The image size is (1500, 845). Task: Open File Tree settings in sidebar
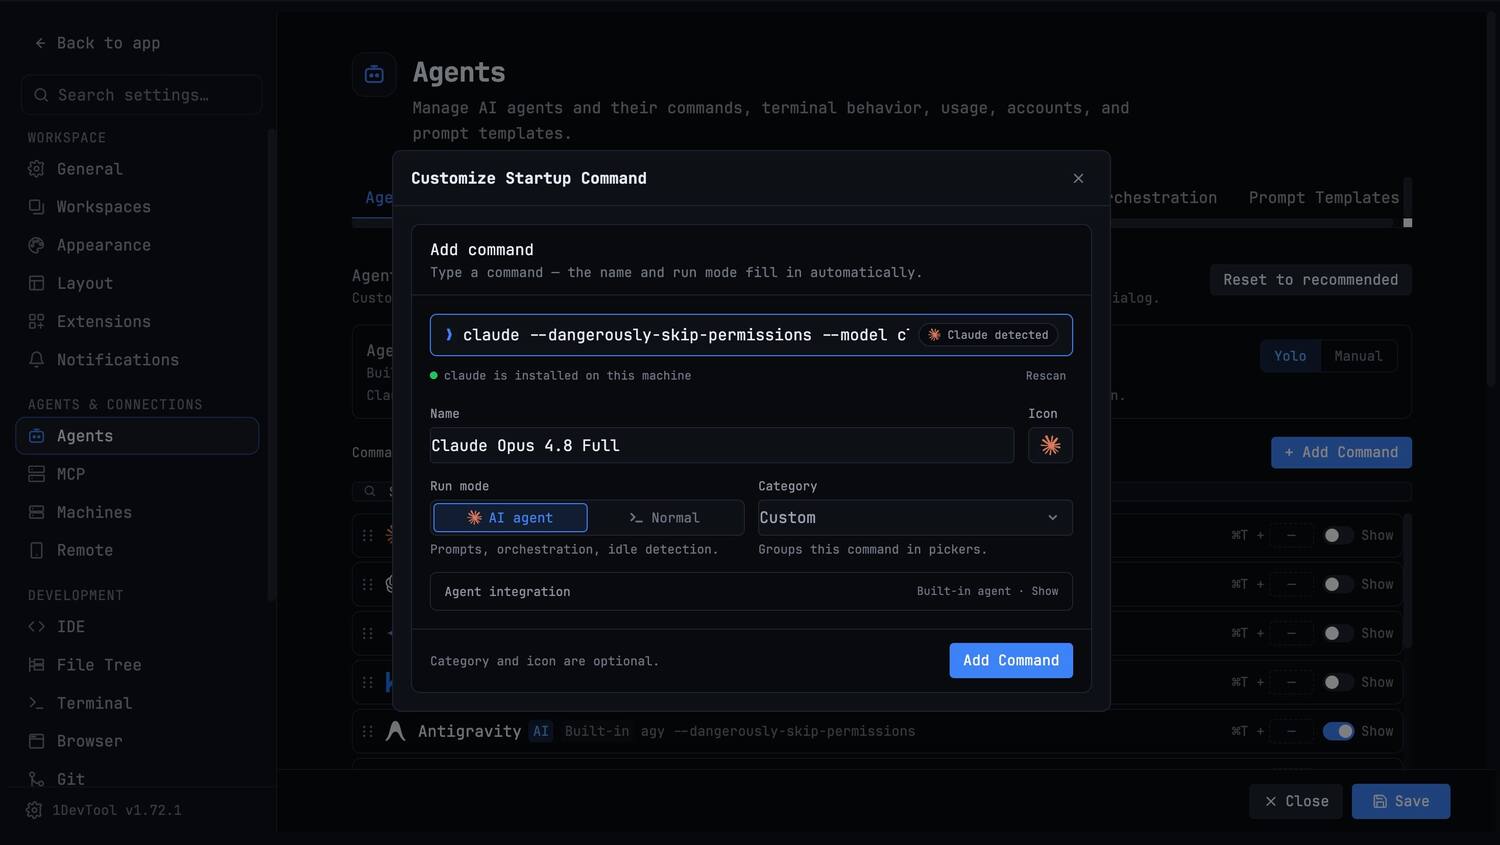137,664
